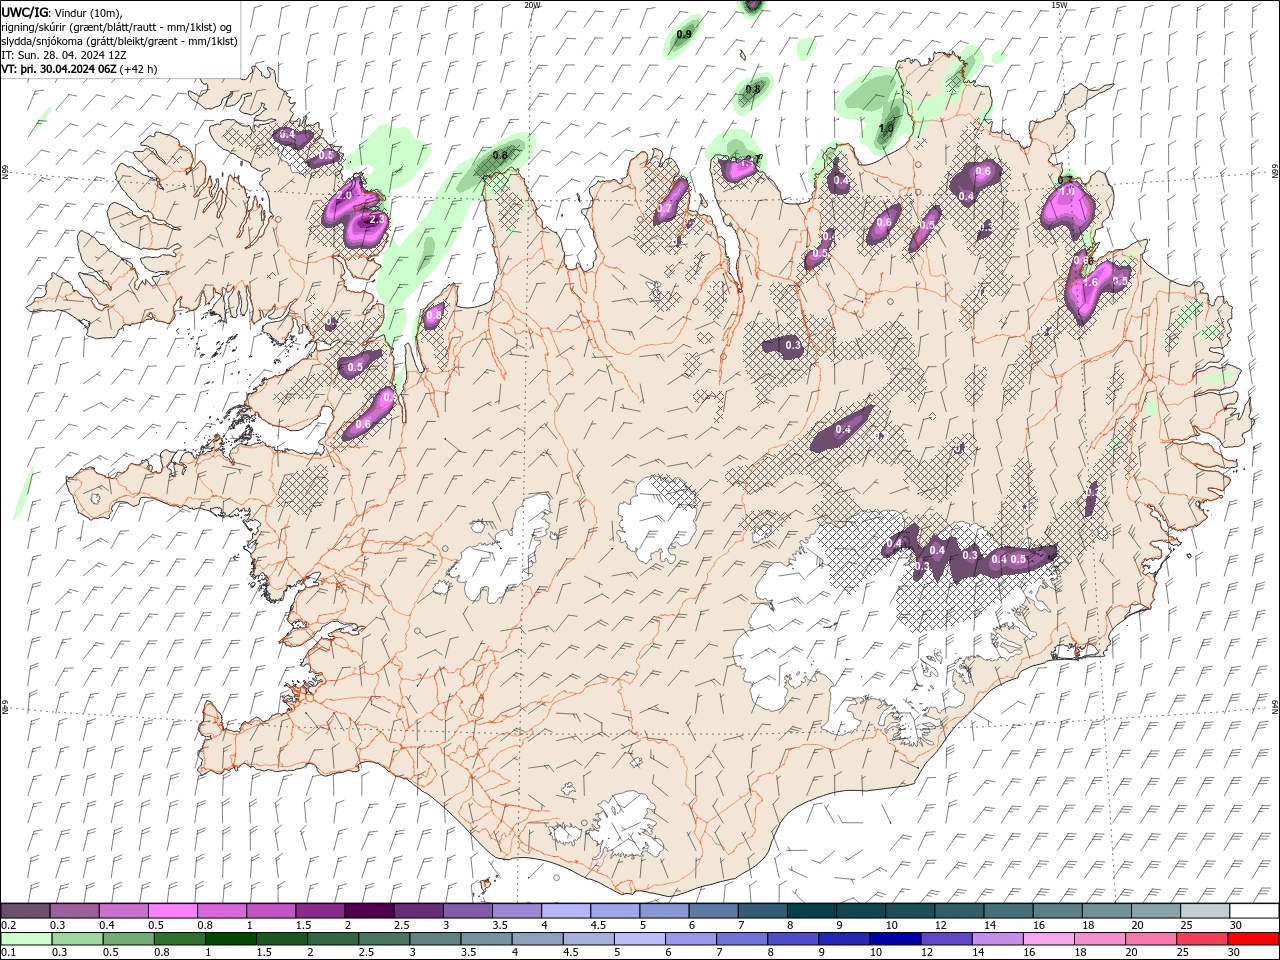Viewport: 1280px width, 960px height.
Task: Select the 'Vindur (10m)' header text
Action: pyautogui.click(x=90, y=13)
